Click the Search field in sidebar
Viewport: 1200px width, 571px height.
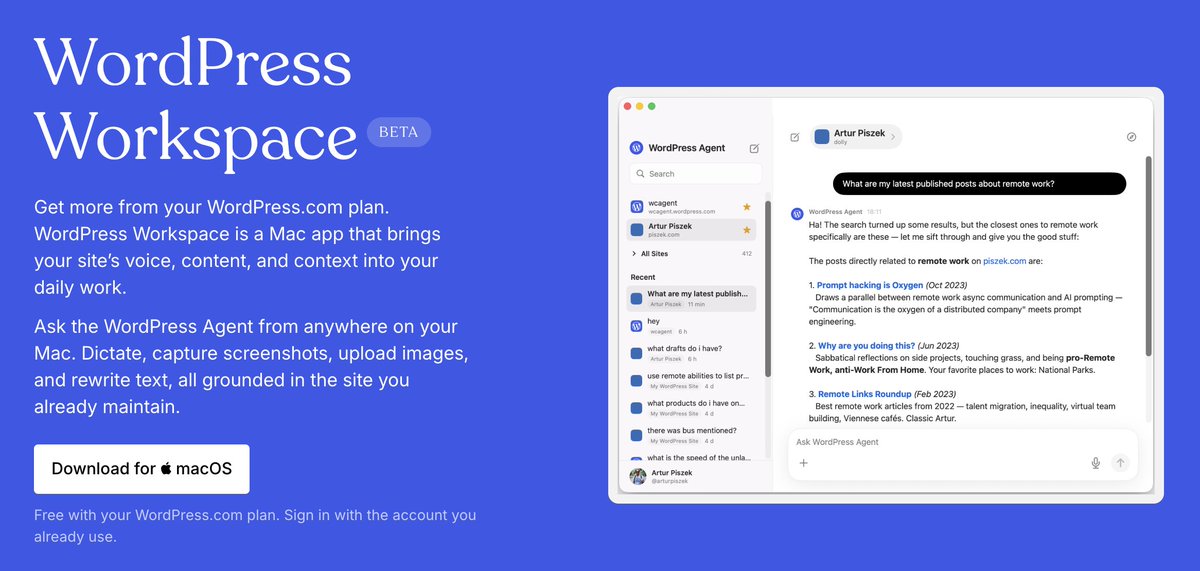point(695,174)
